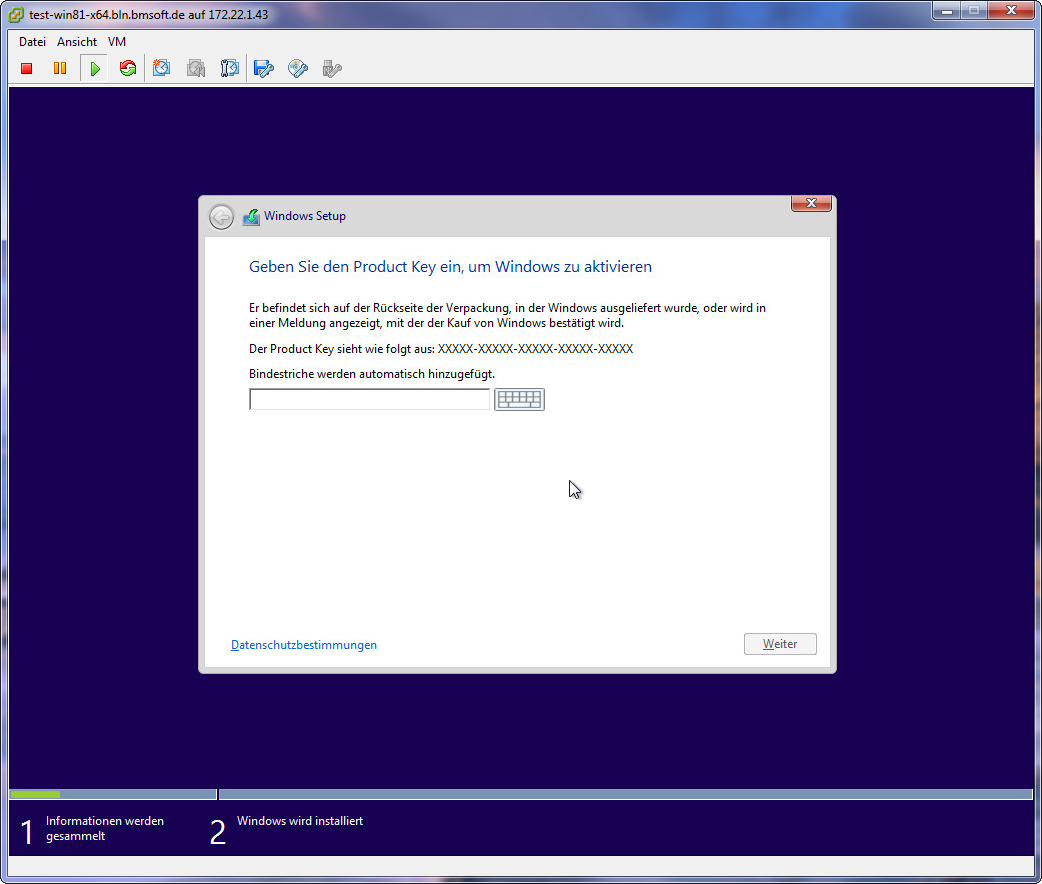
Task: Close the Windows Setup dialog
Action: (x=811, y=203)
